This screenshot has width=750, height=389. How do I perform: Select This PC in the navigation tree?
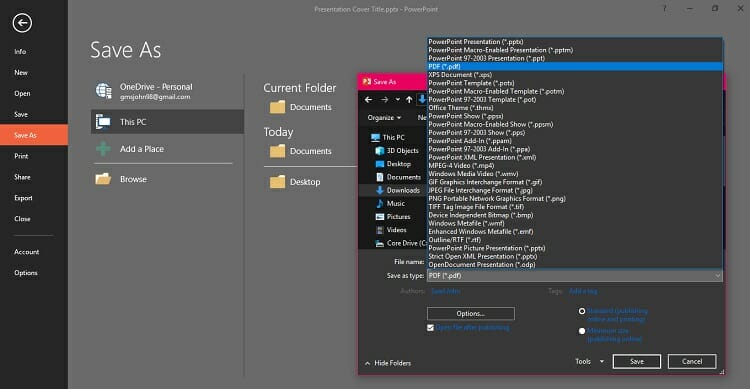point(388,137)
